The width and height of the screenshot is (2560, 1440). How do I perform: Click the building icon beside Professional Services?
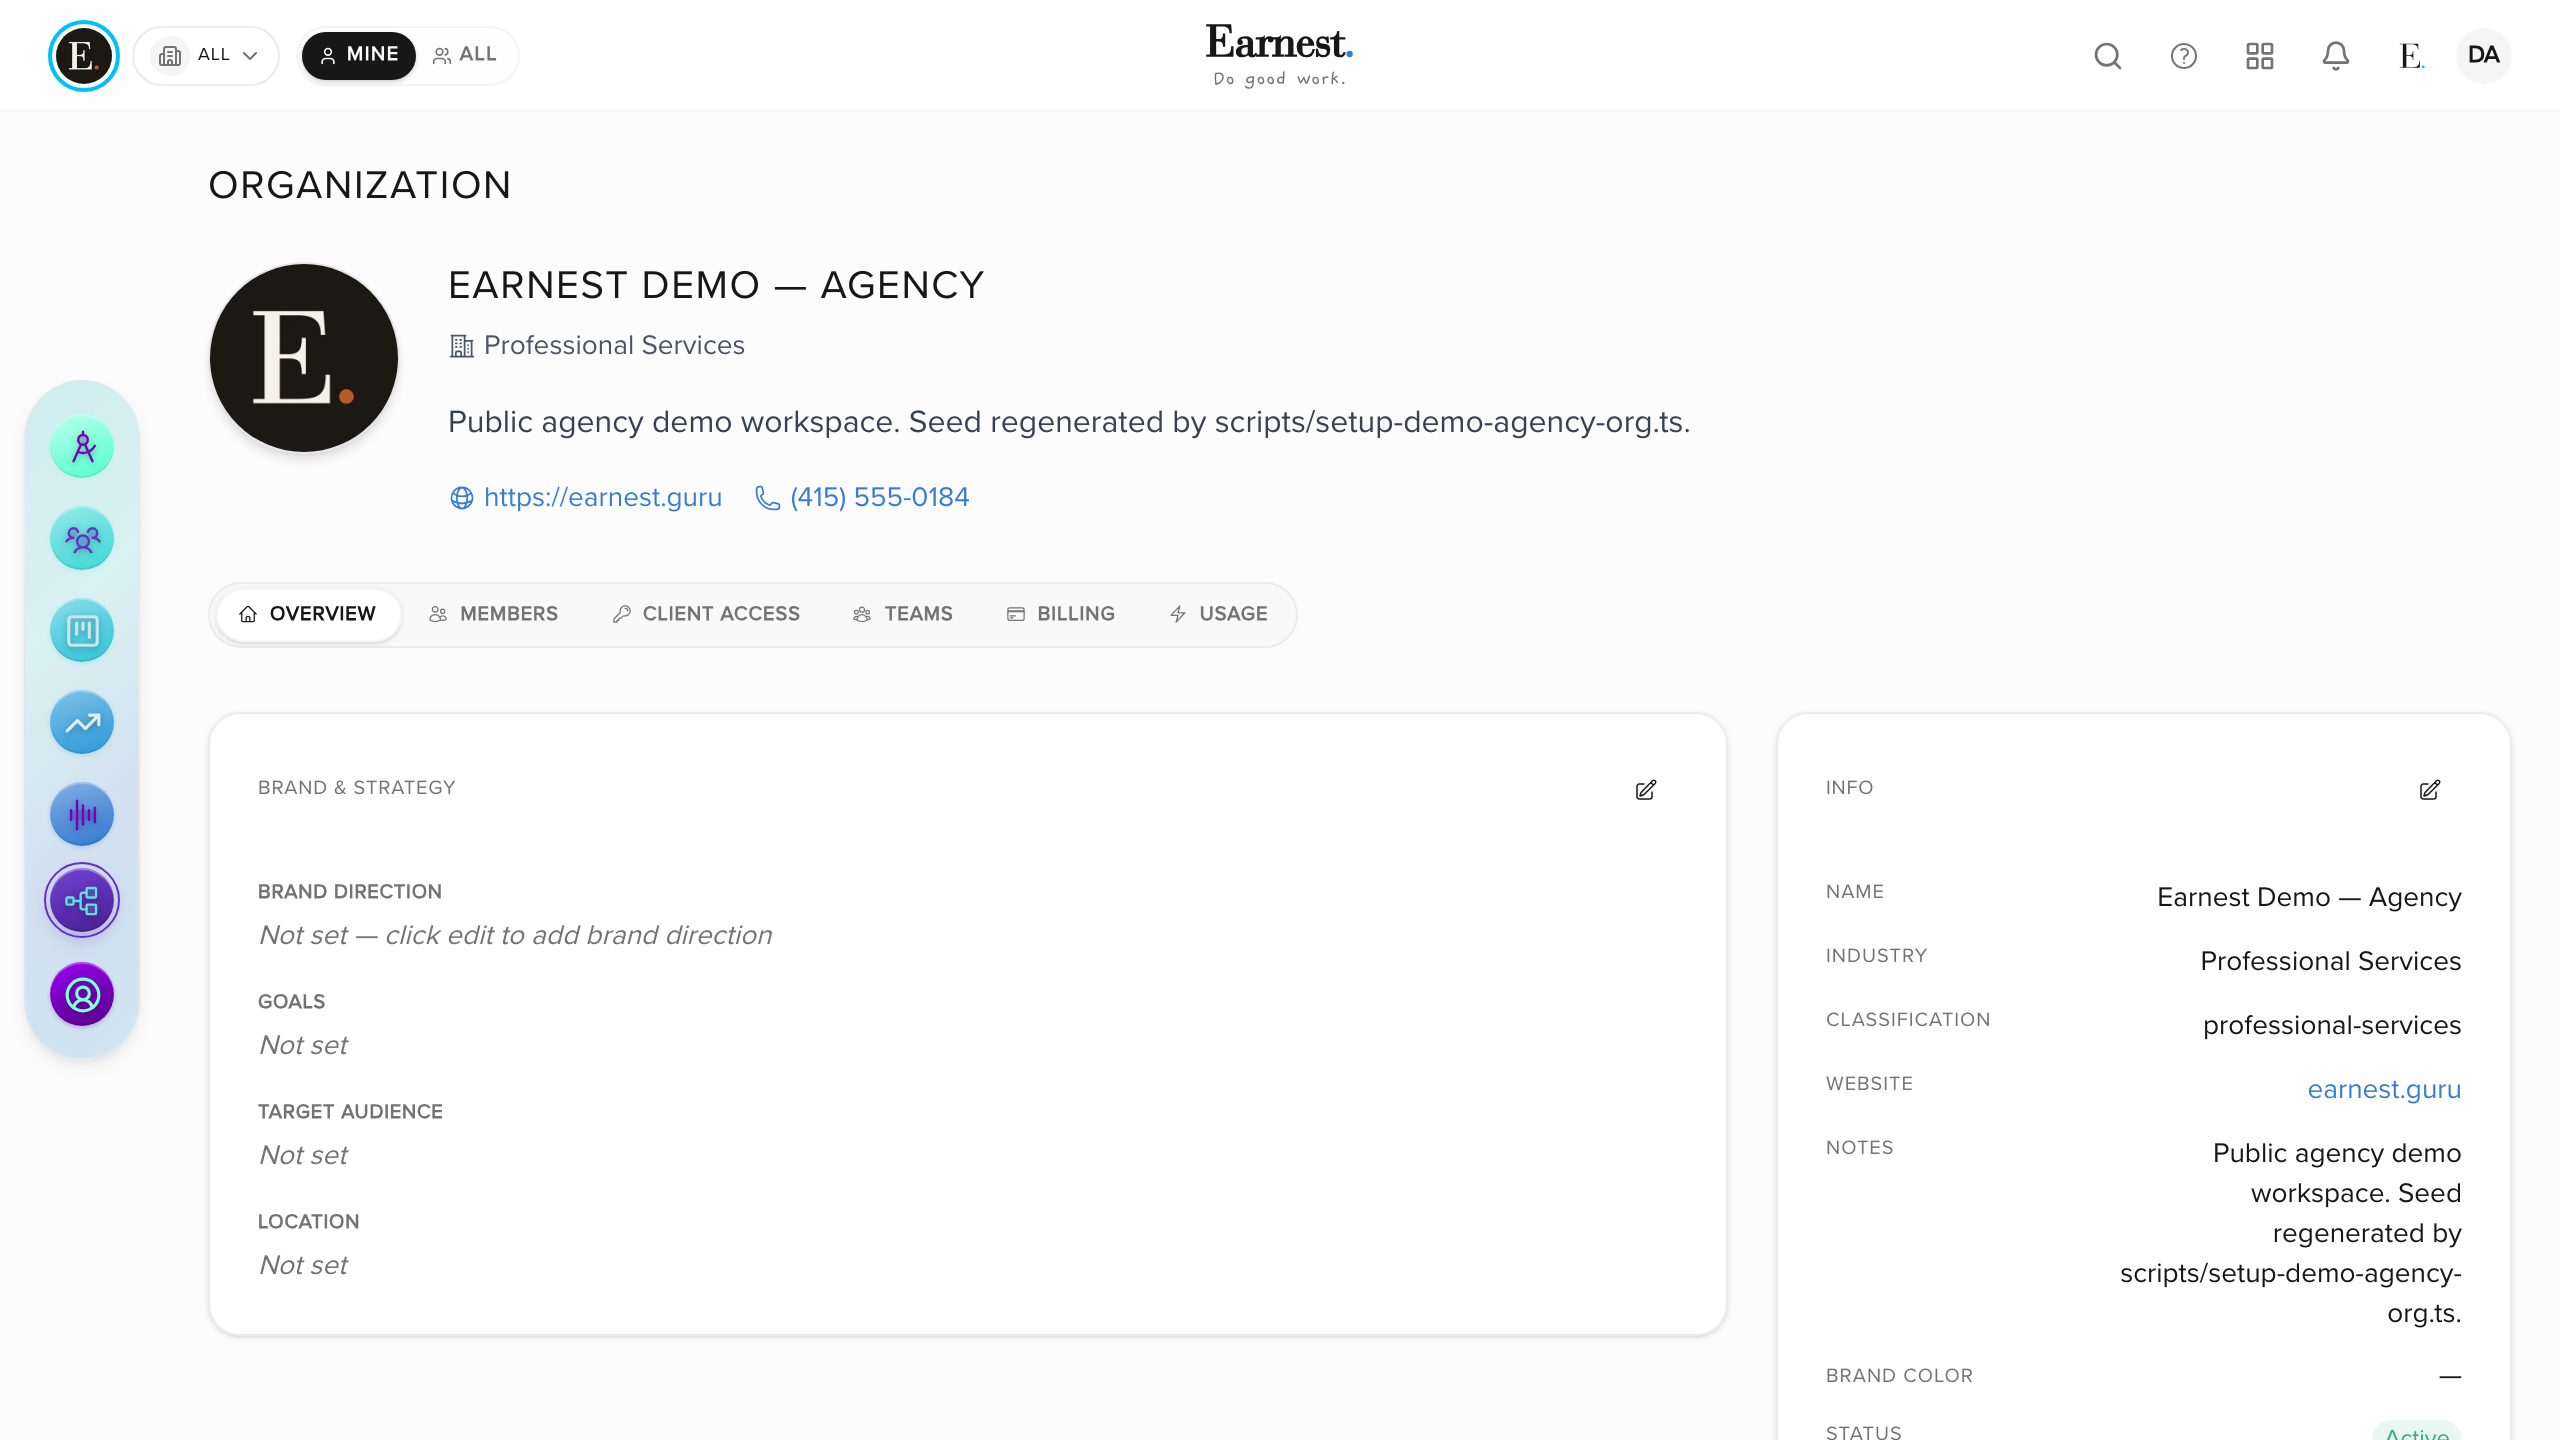tap(461, 346)
